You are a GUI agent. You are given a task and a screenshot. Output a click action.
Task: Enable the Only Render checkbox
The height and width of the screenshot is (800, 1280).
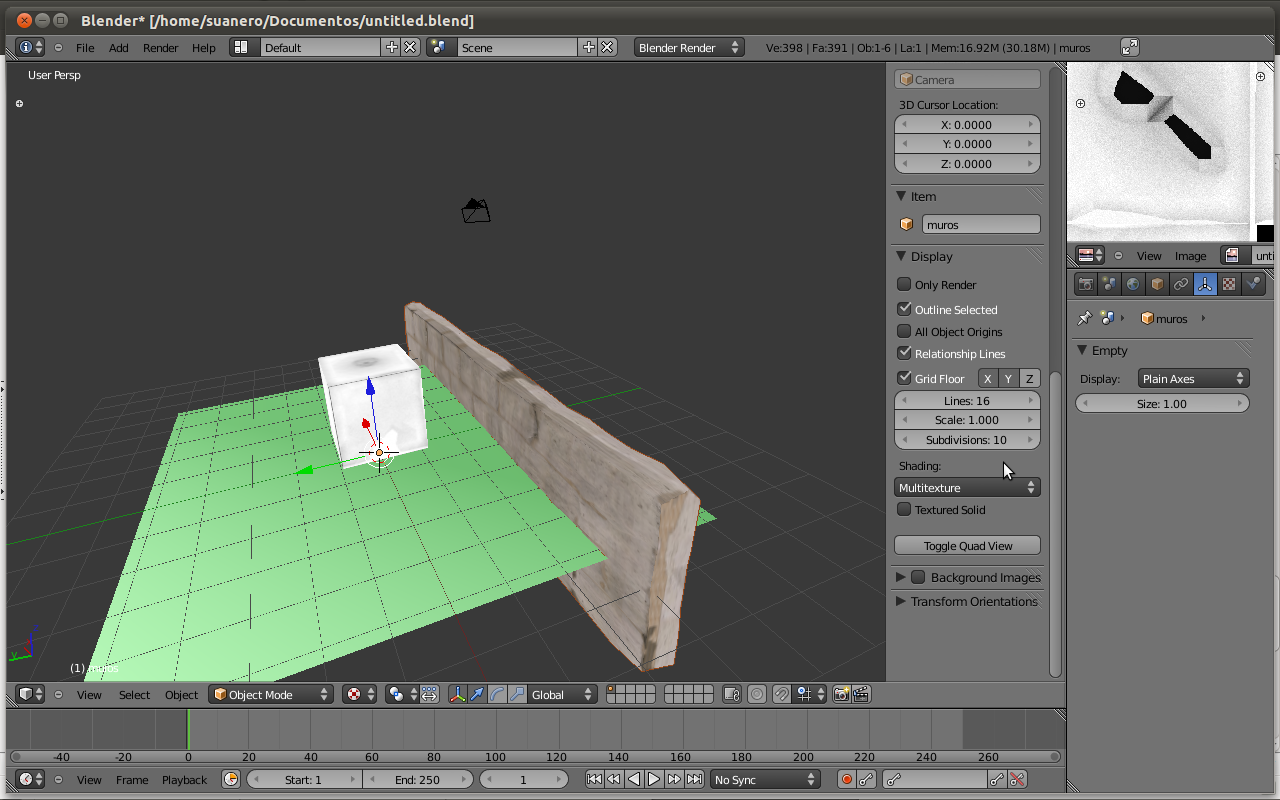(904, 284)
